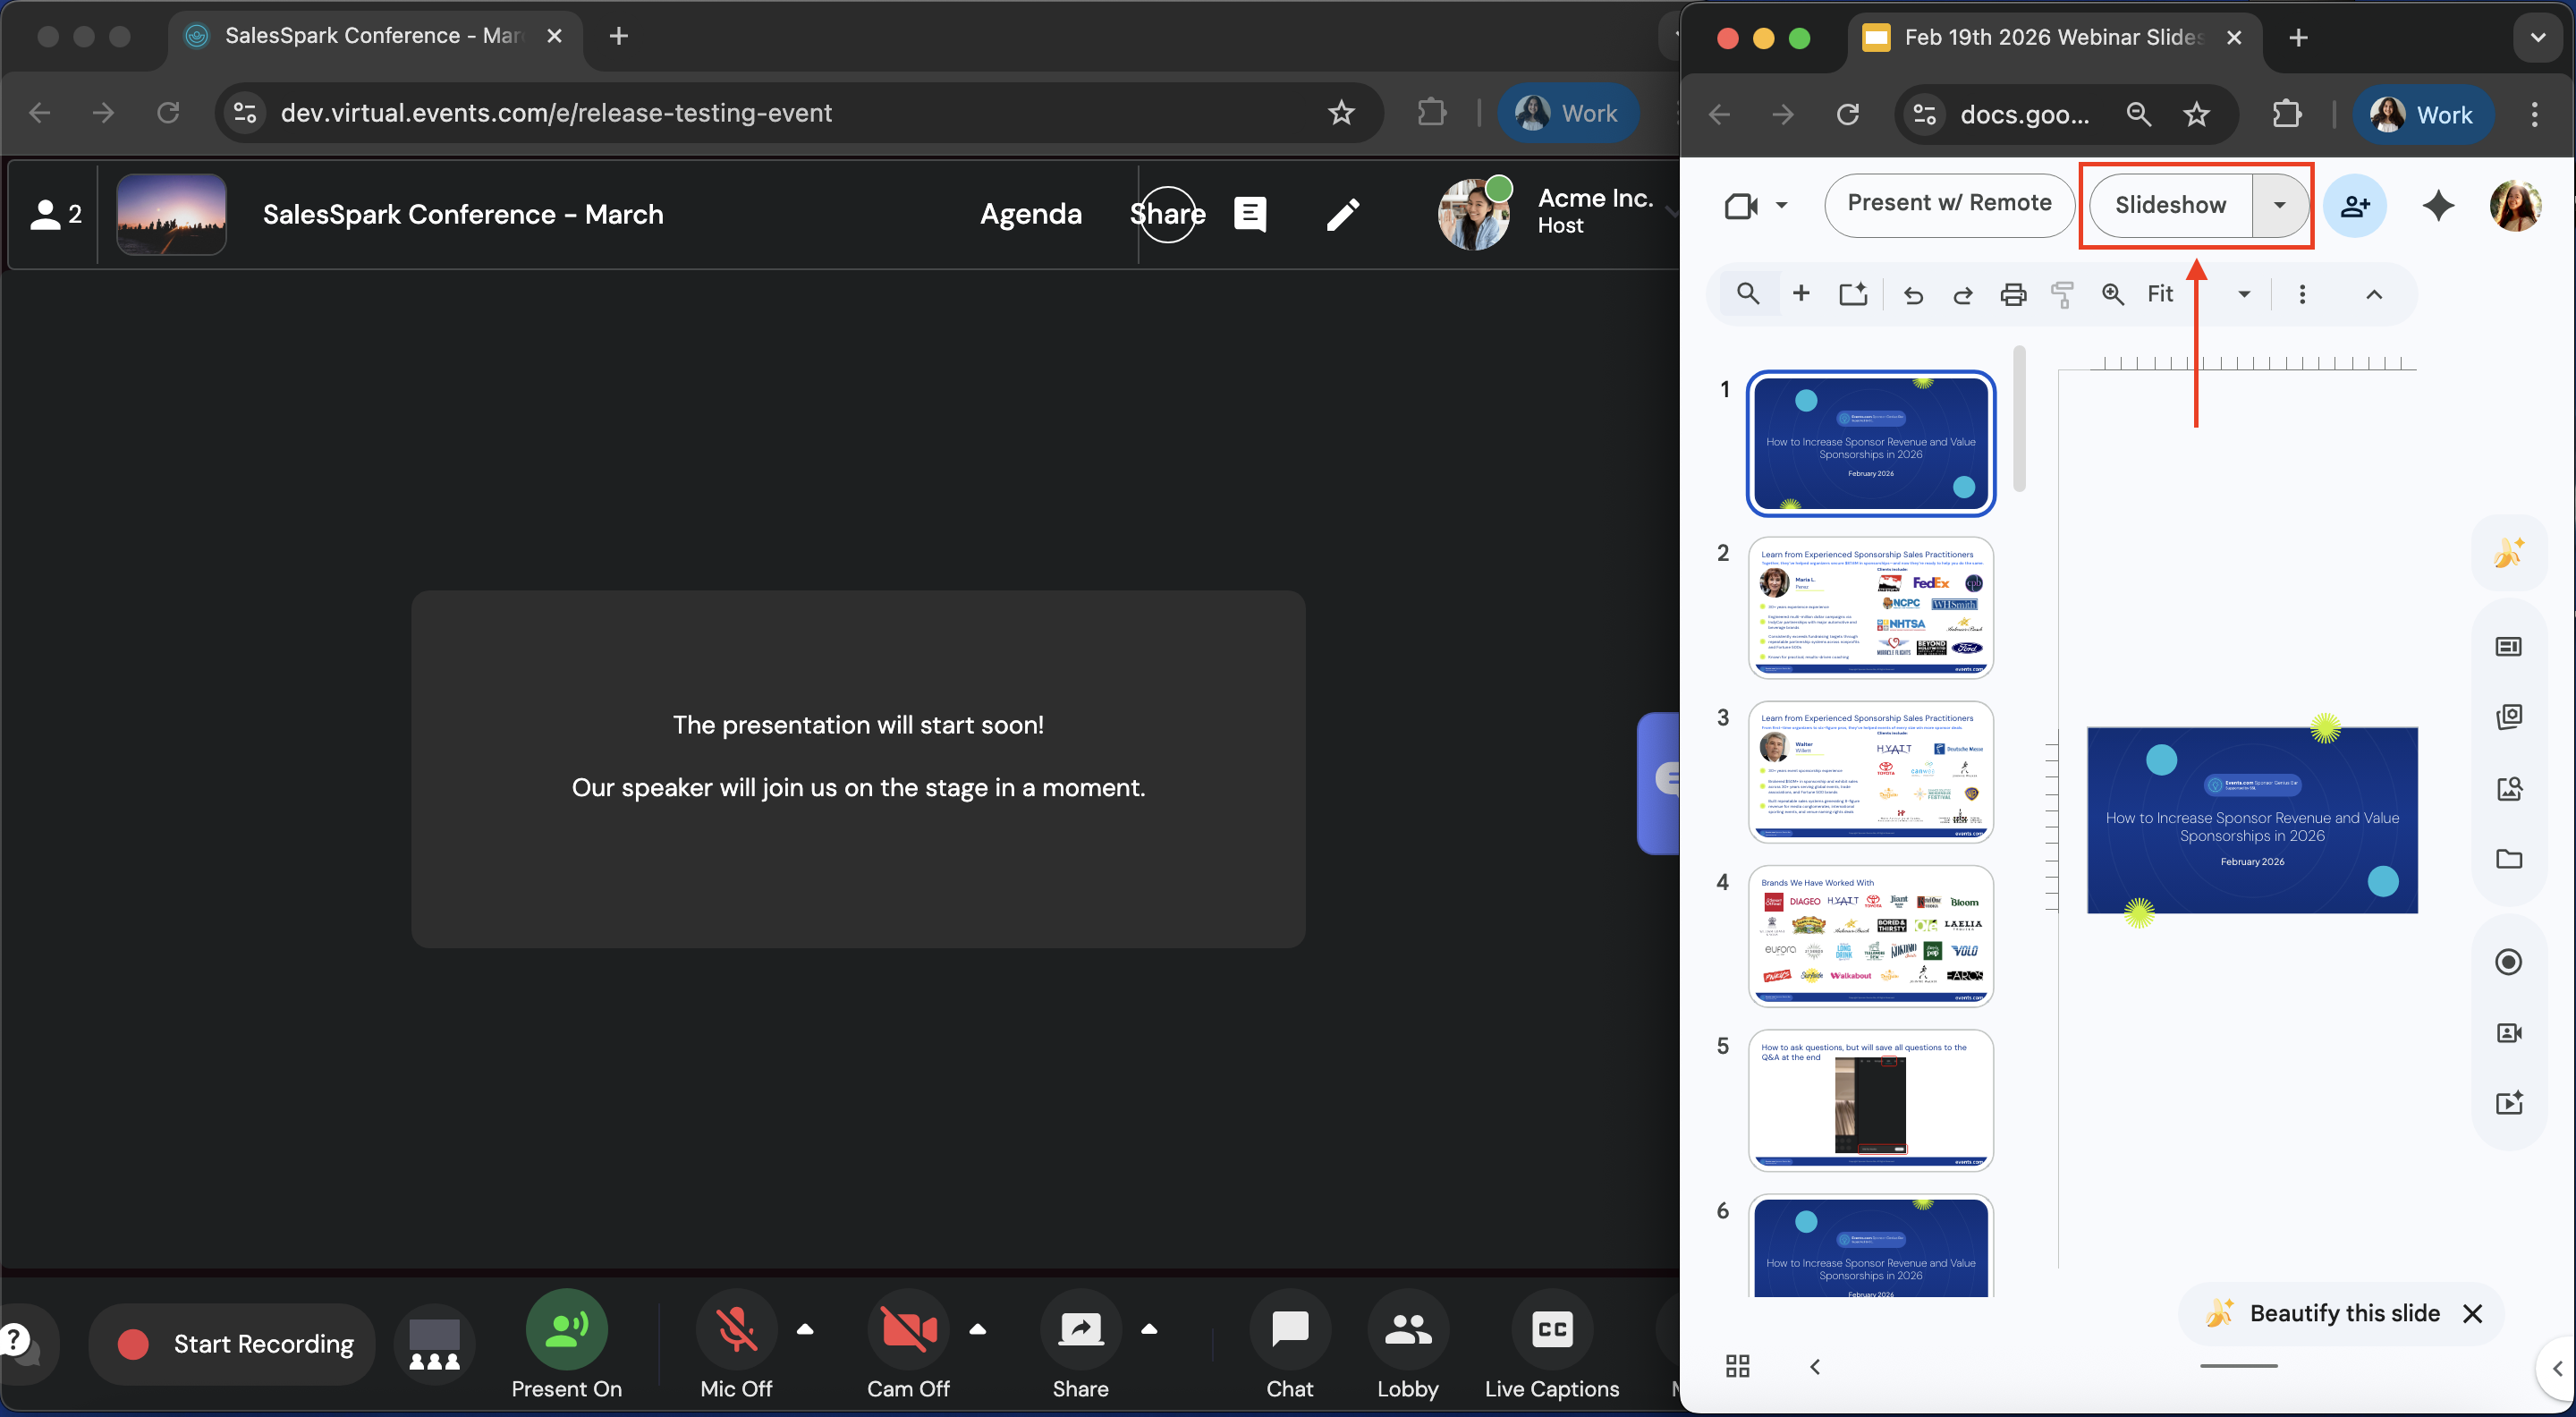
Task: Click the record circle icon in side panel
Action: (x=2508, y=962)
